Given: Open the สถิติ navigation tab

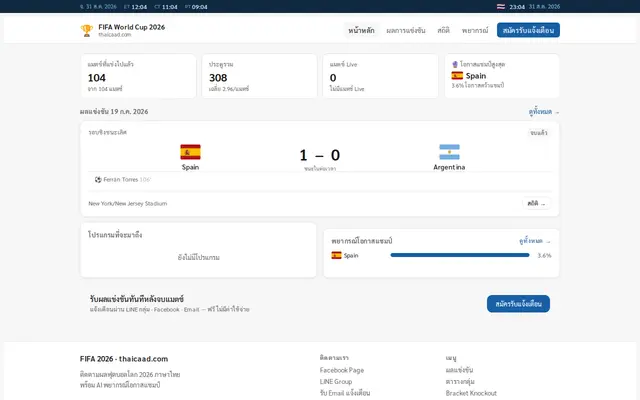Looking at the screenshot, I should point(443,30).
